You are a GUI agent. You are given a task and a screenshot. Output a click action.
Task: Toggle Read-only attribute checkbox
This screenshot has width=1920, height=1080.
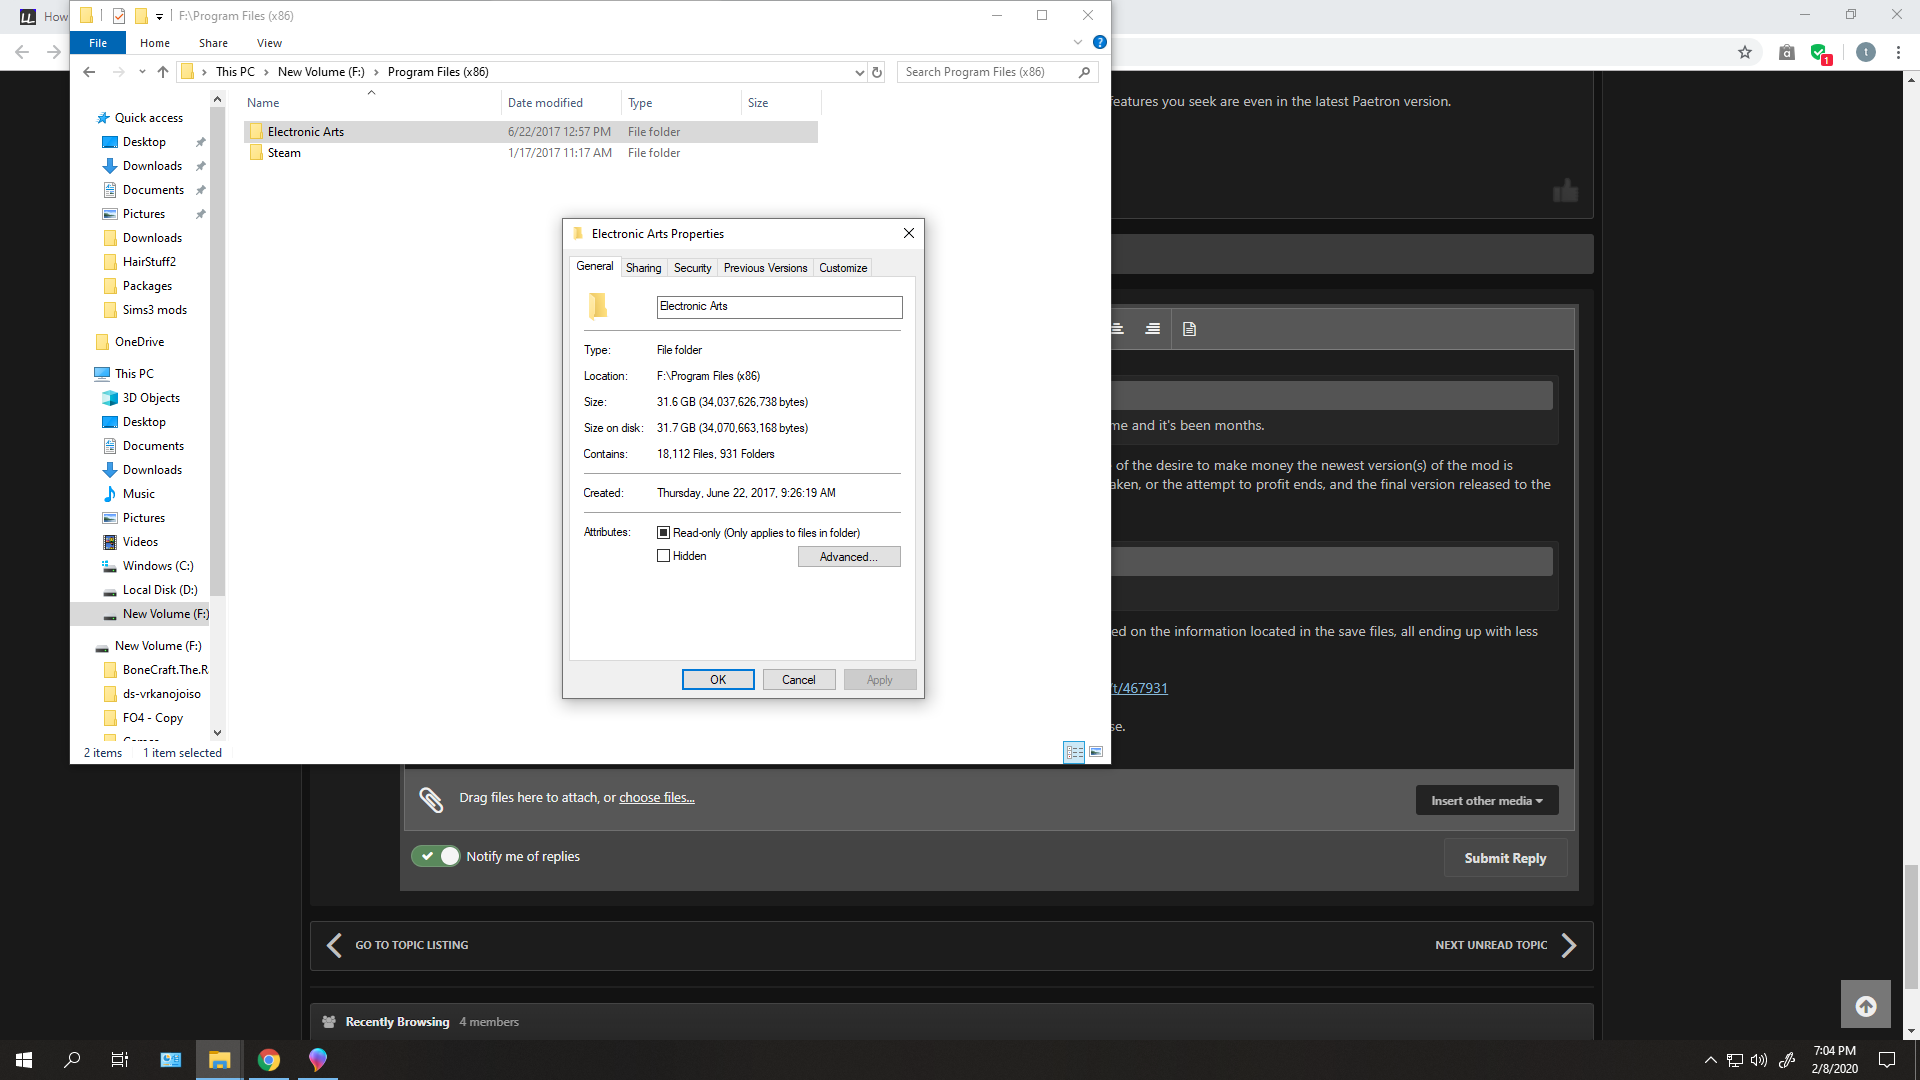663,533
